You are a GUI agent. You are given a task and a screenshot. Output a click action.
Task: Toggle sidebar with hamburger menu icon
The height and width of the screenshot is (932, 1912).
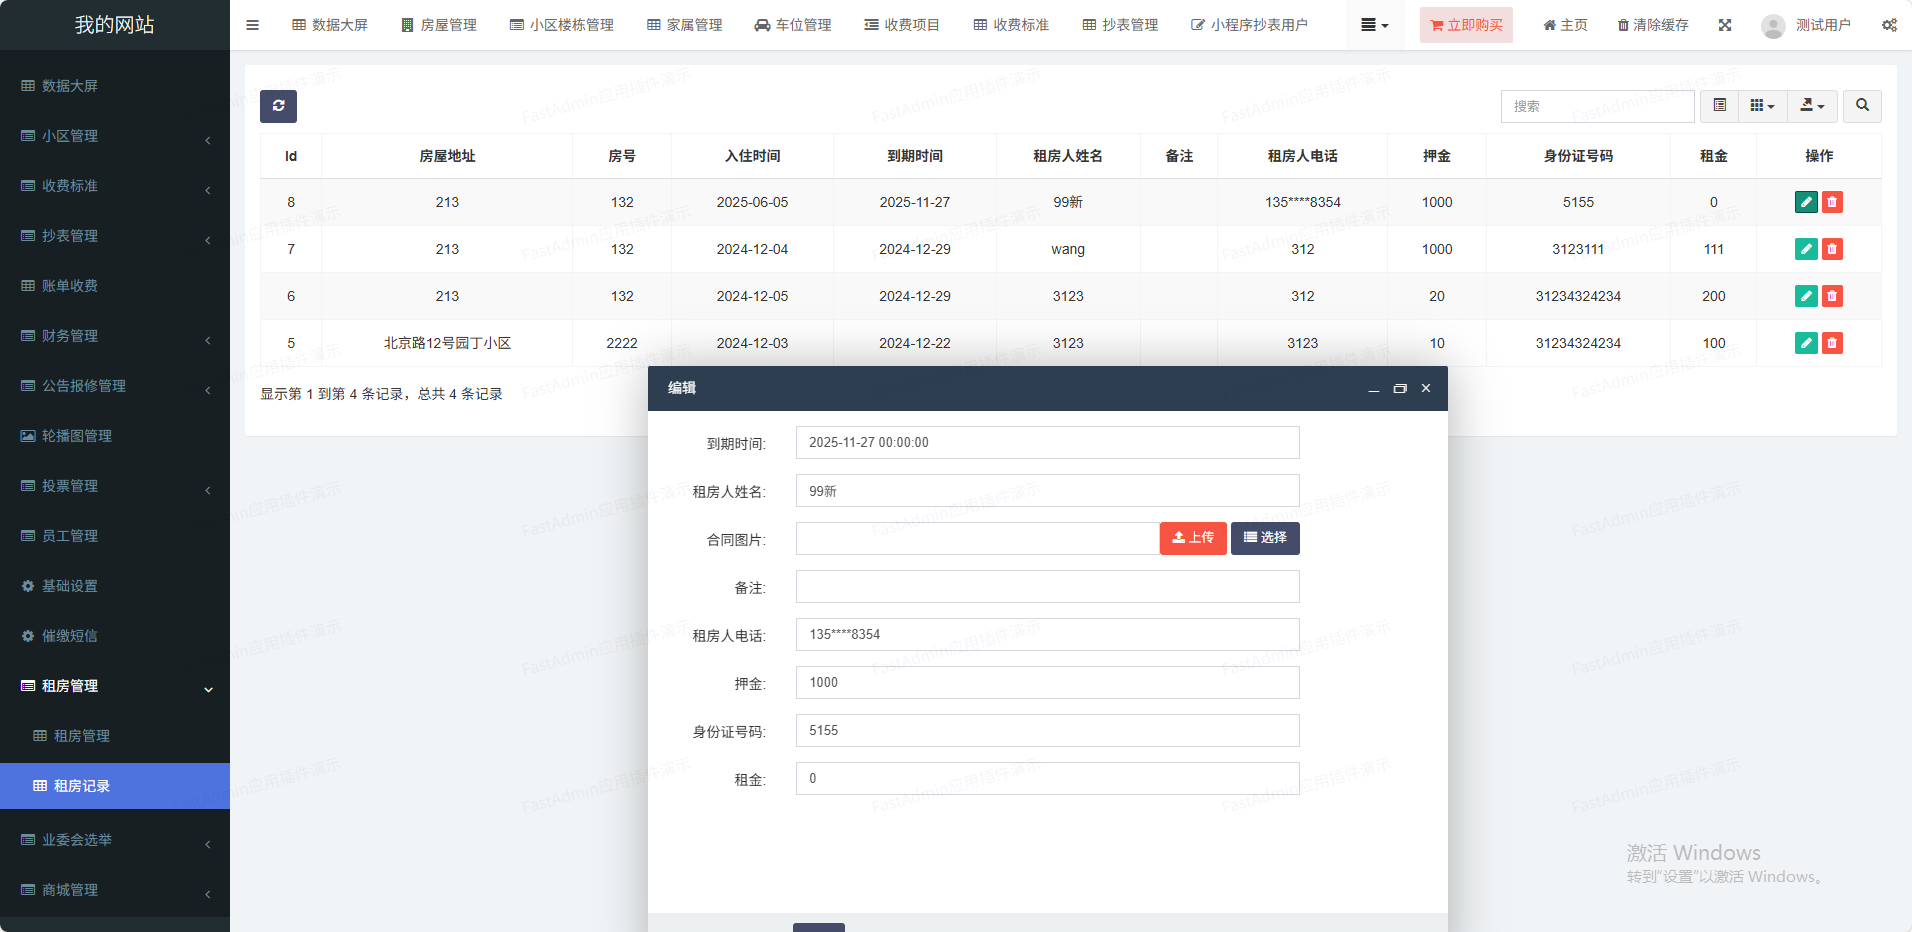252,25
